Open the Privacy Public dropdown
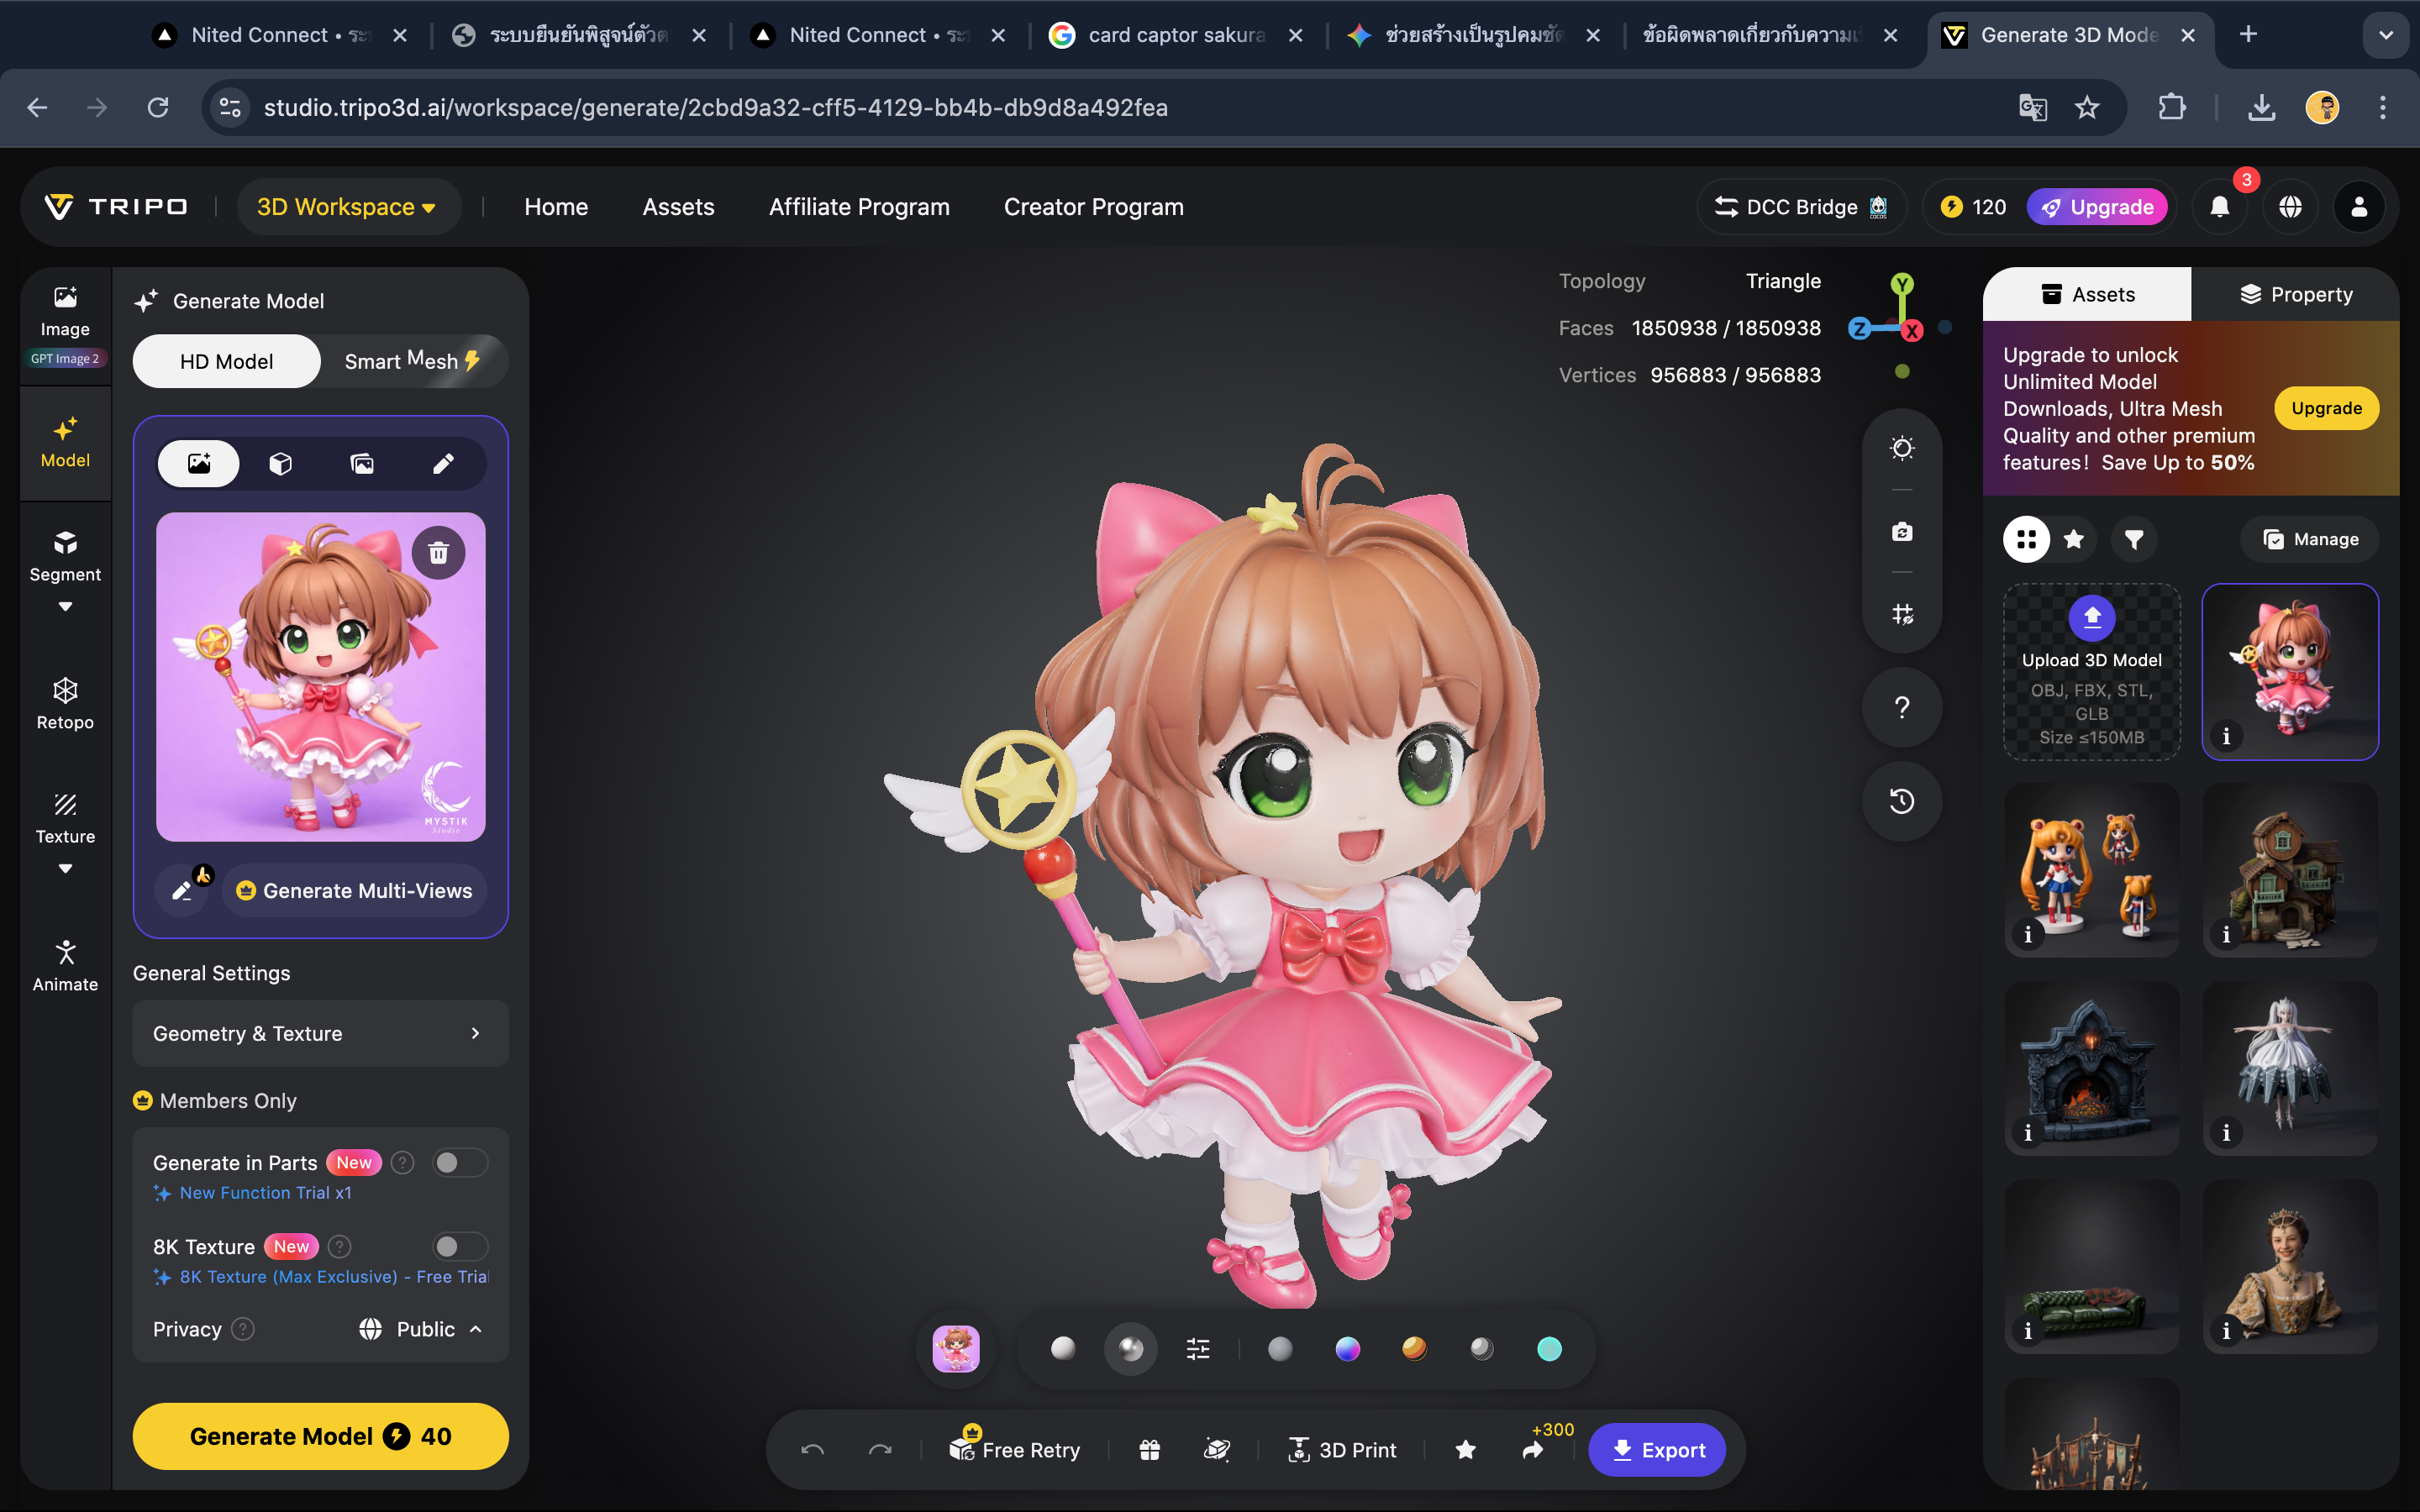 click(x=421, y=1329)
